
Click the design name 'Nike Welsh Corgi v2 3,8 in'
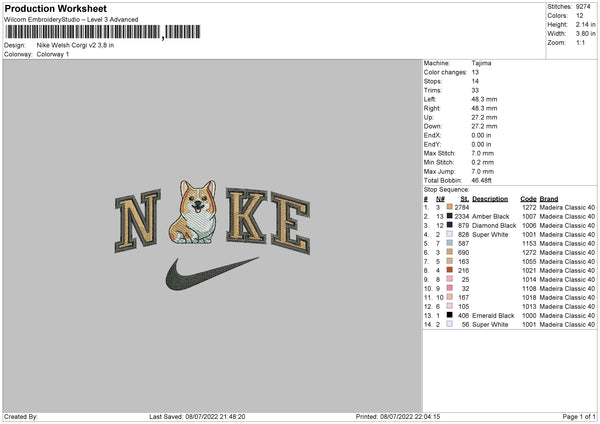pos(75,45)
